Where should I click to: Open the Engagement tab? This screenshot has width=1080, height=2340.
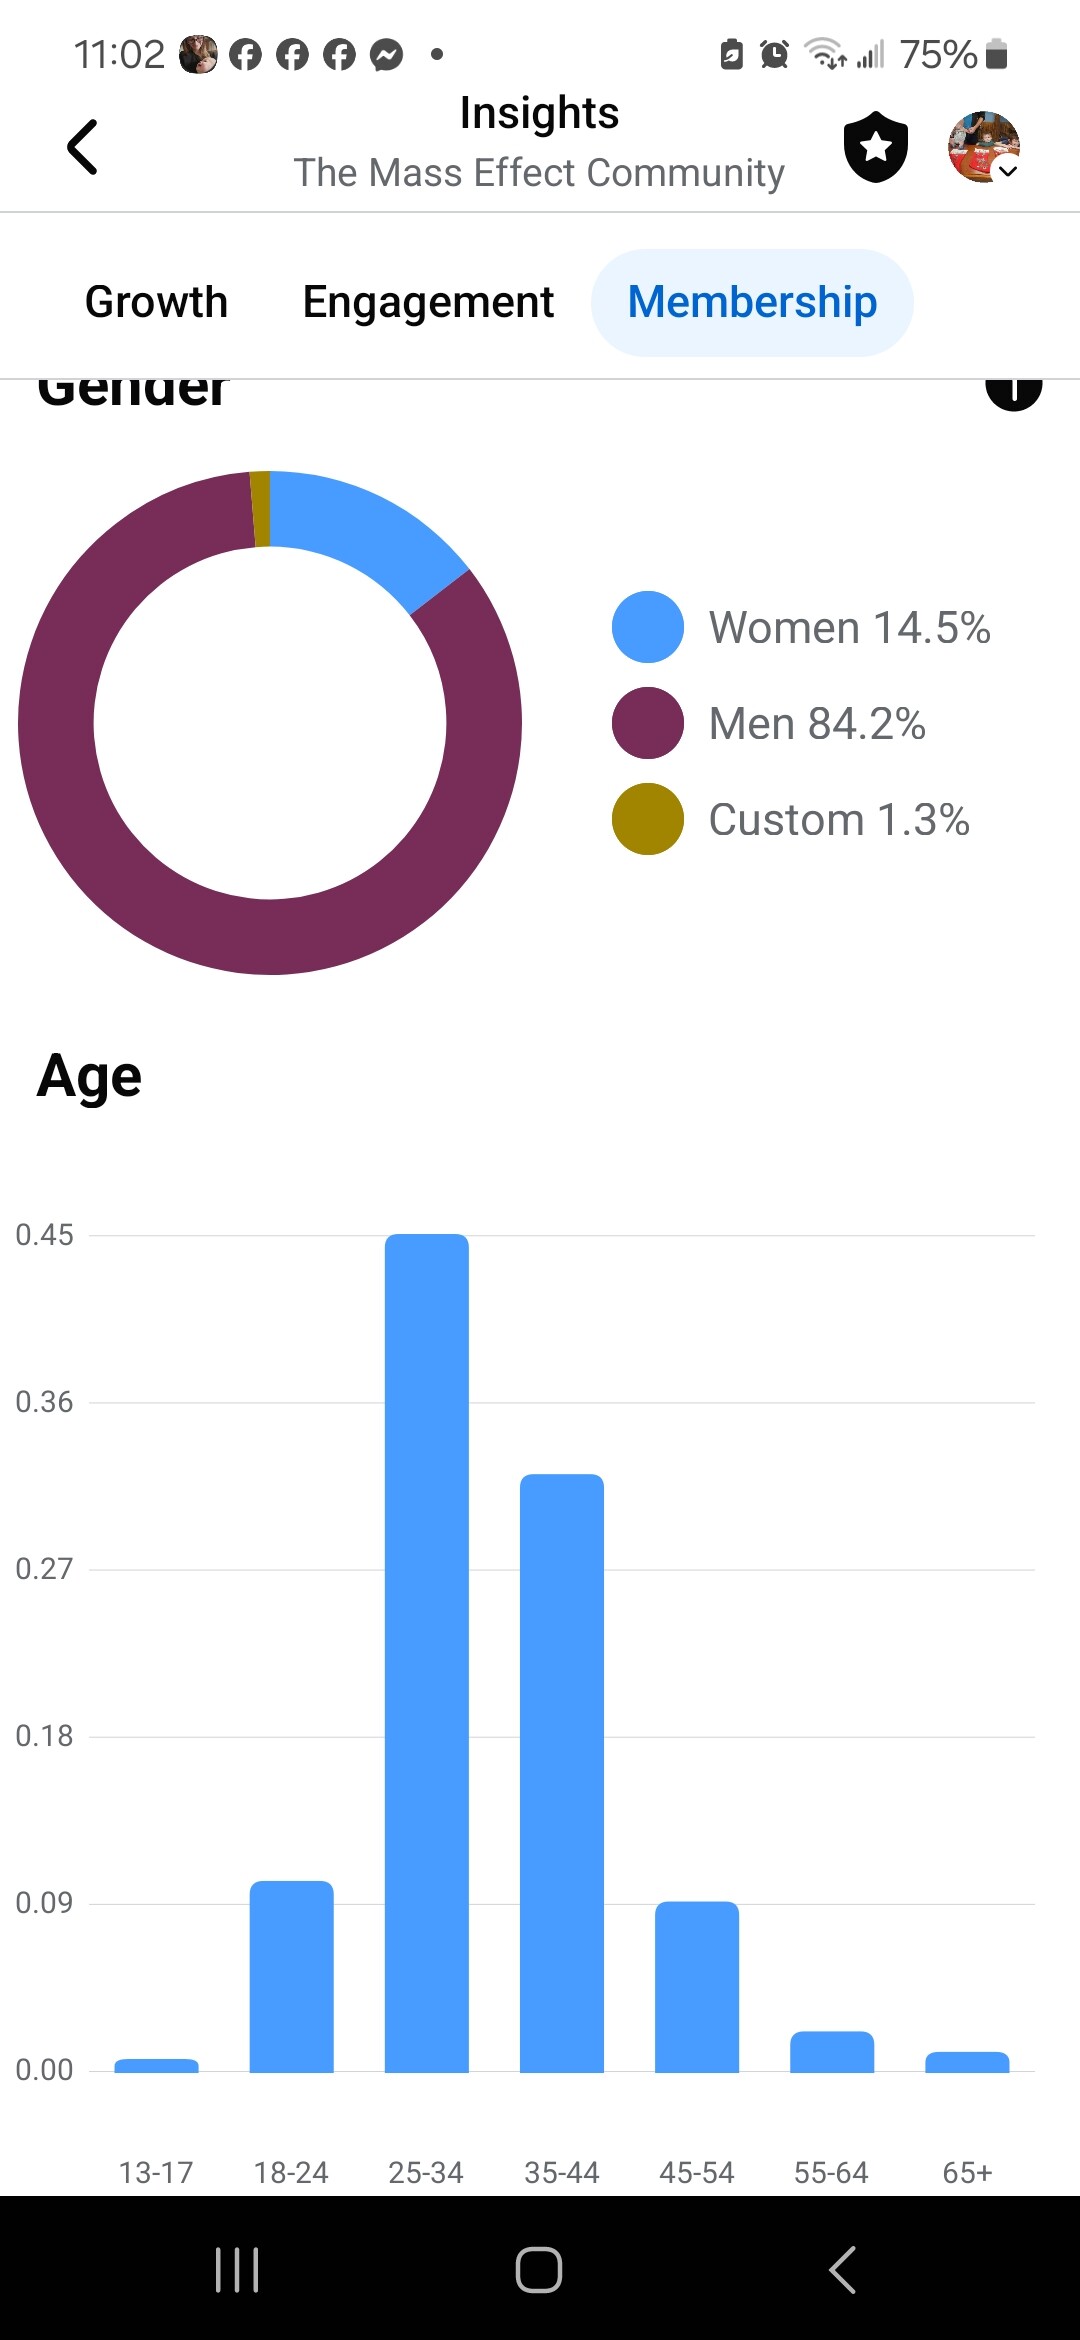[x=428, y=302]
